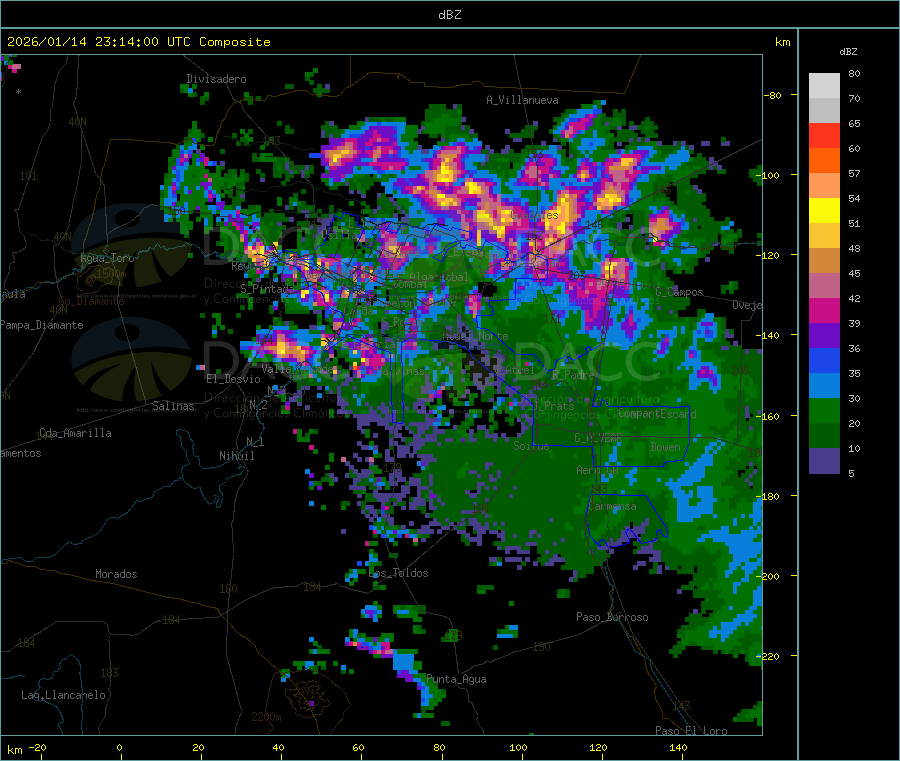Click the legend value "42"
The image size is (900, 761).
click(x=854, y=298)
